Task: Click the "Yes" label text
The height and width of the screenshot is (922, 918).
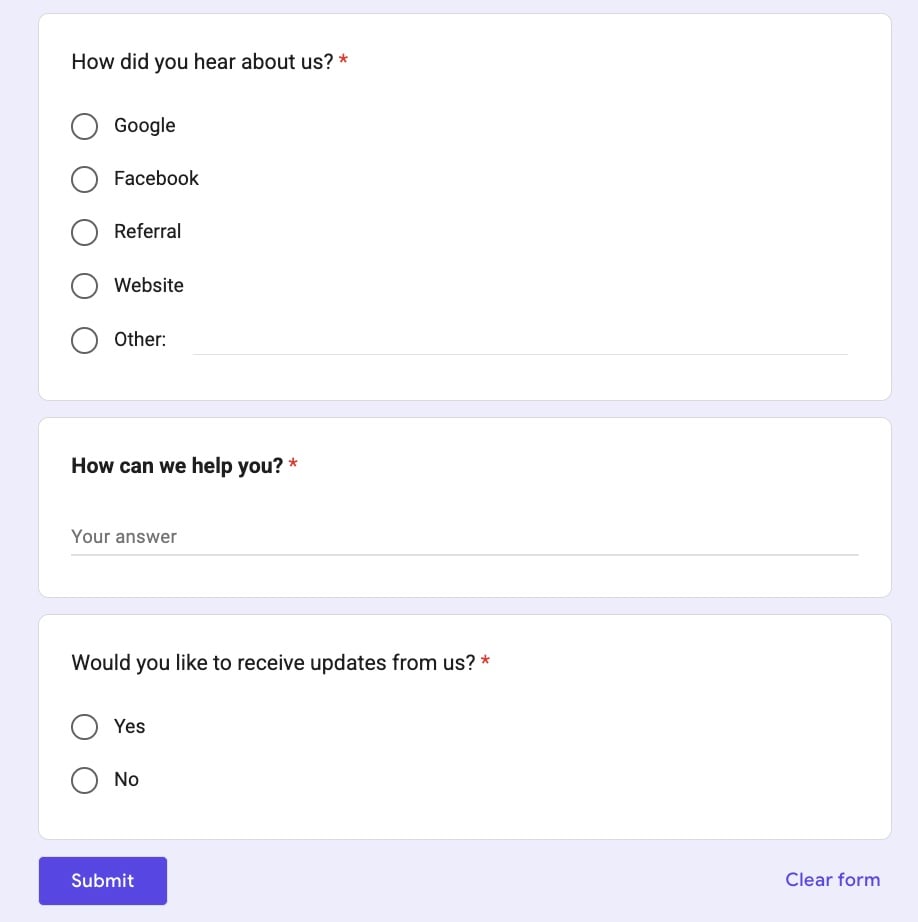Action: click(x=129, y=726)
